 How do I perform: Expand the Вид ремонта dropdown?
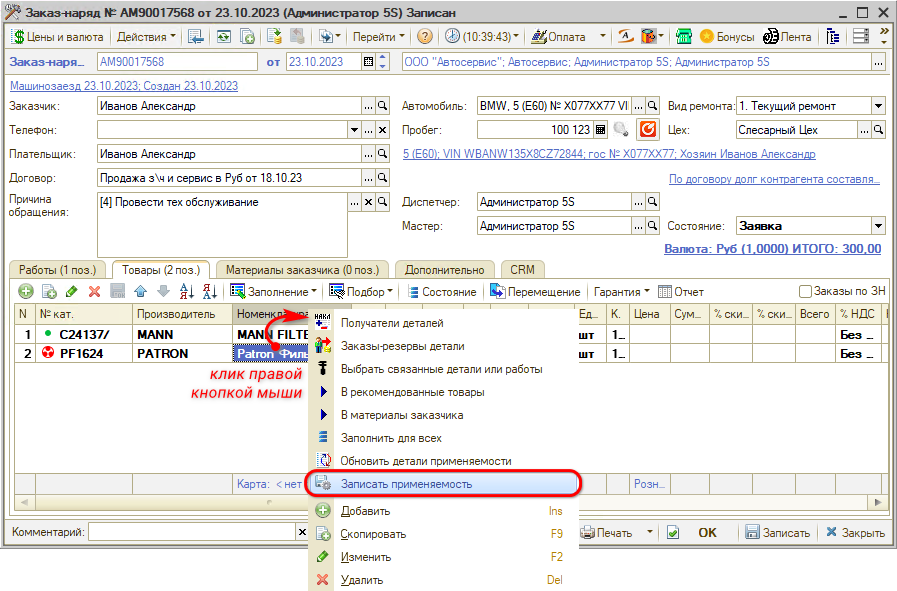(879, 106)
